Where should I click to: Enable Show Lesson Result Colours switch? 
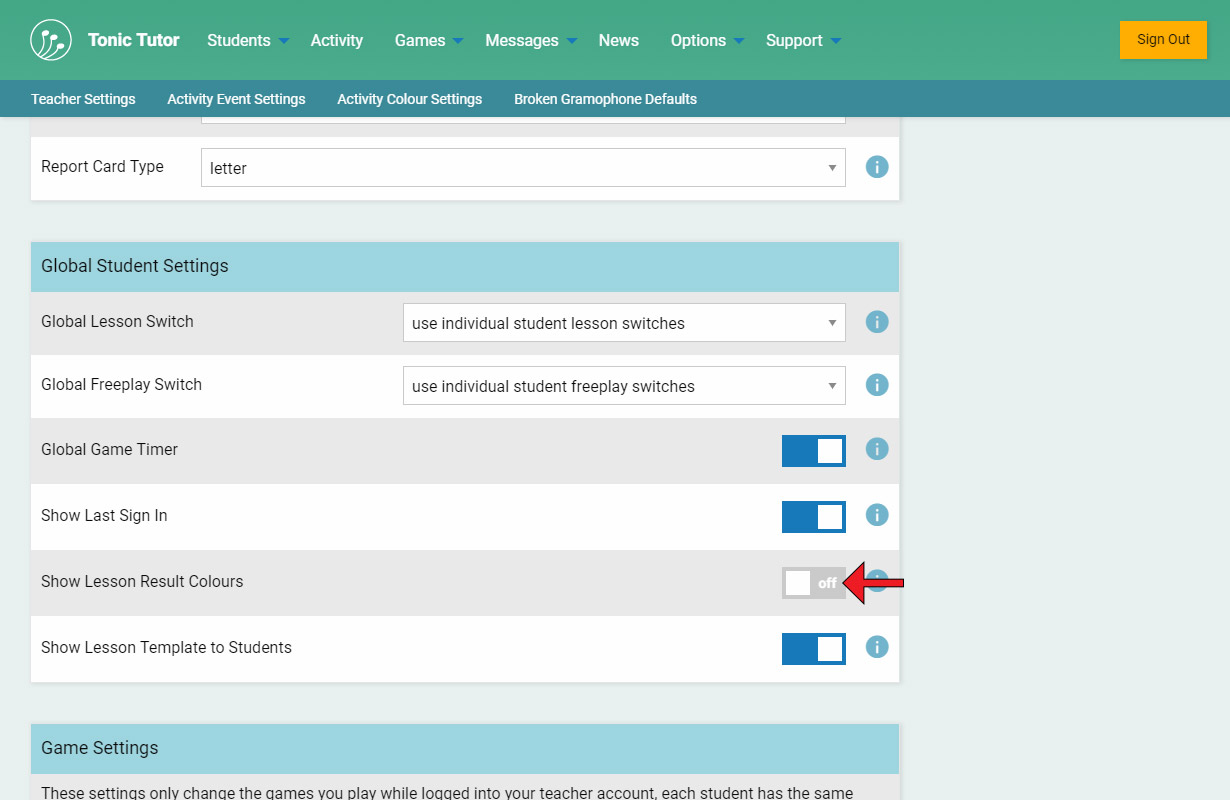(x=812, y=583)
